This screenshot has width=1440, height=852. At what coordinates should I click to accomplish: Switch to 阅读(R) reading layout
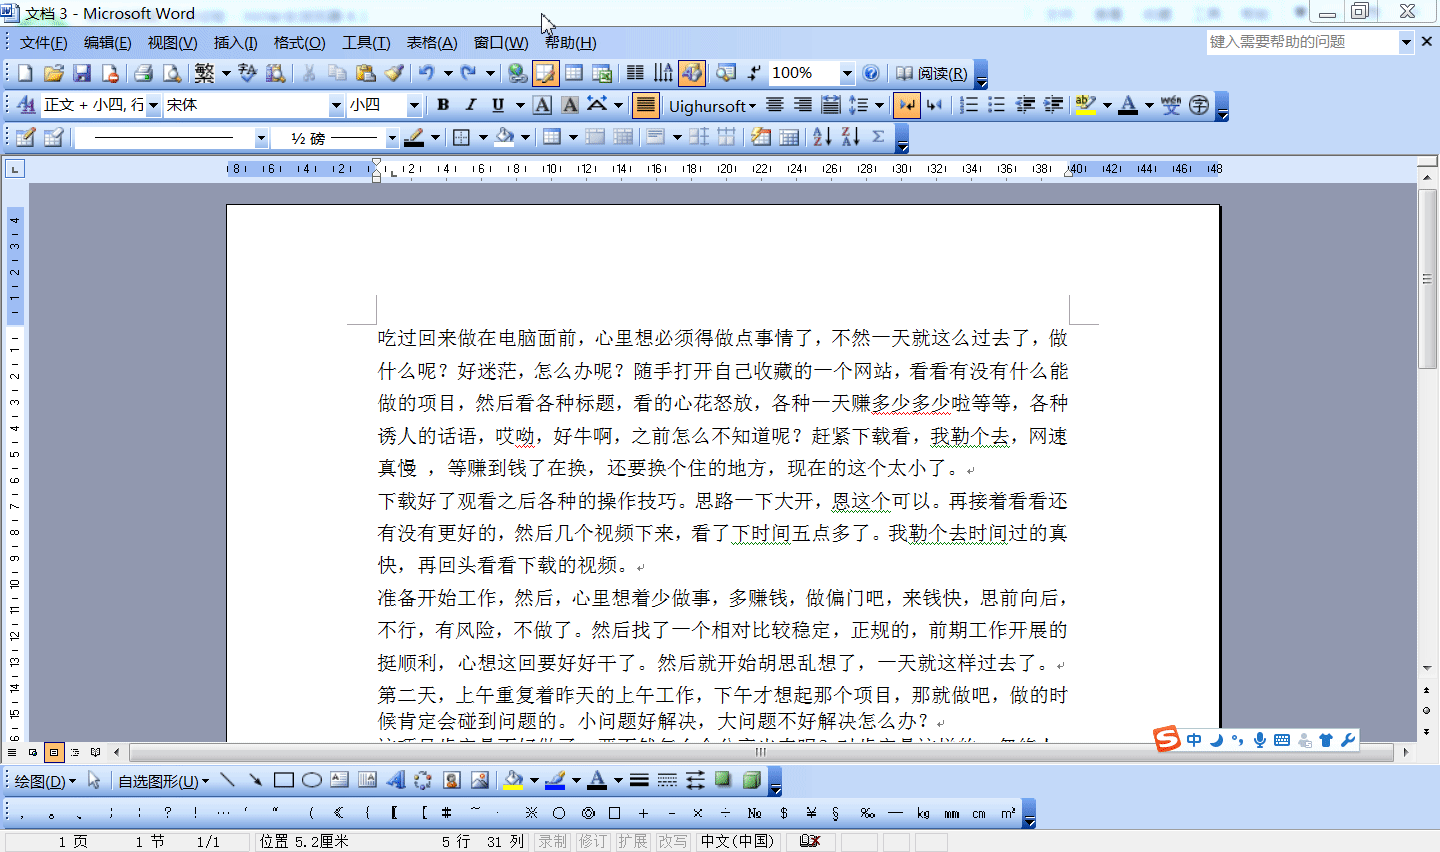click(x=931, y=73)
